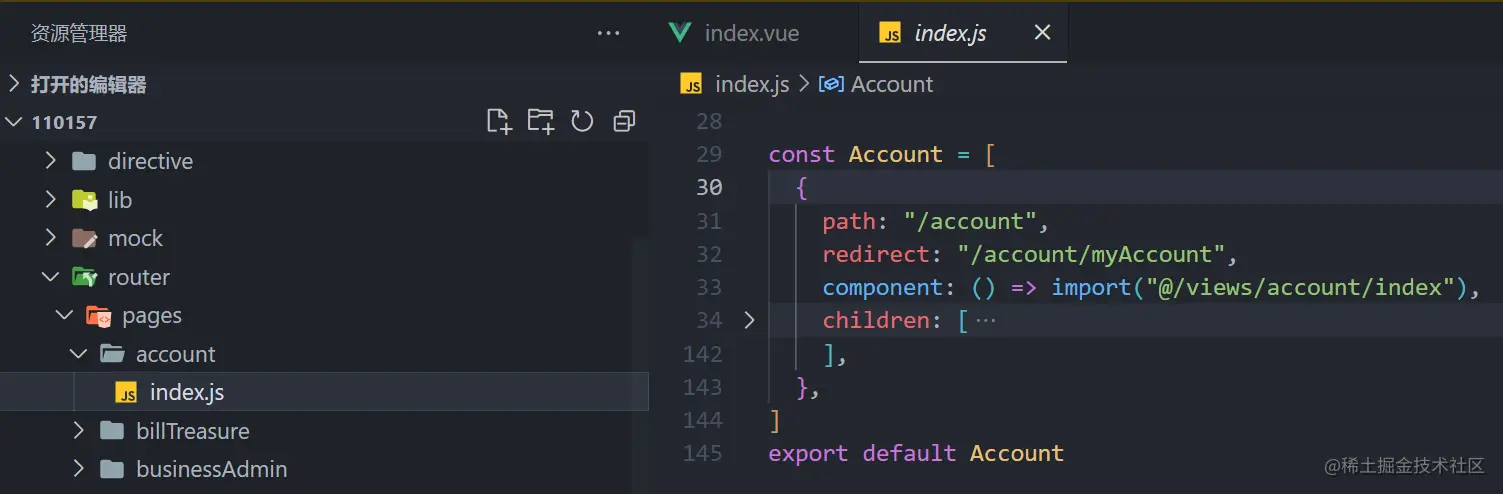The image size is (1503, 494).
Task: Refresh the explorer file tree
Action: tap(582, 122)
